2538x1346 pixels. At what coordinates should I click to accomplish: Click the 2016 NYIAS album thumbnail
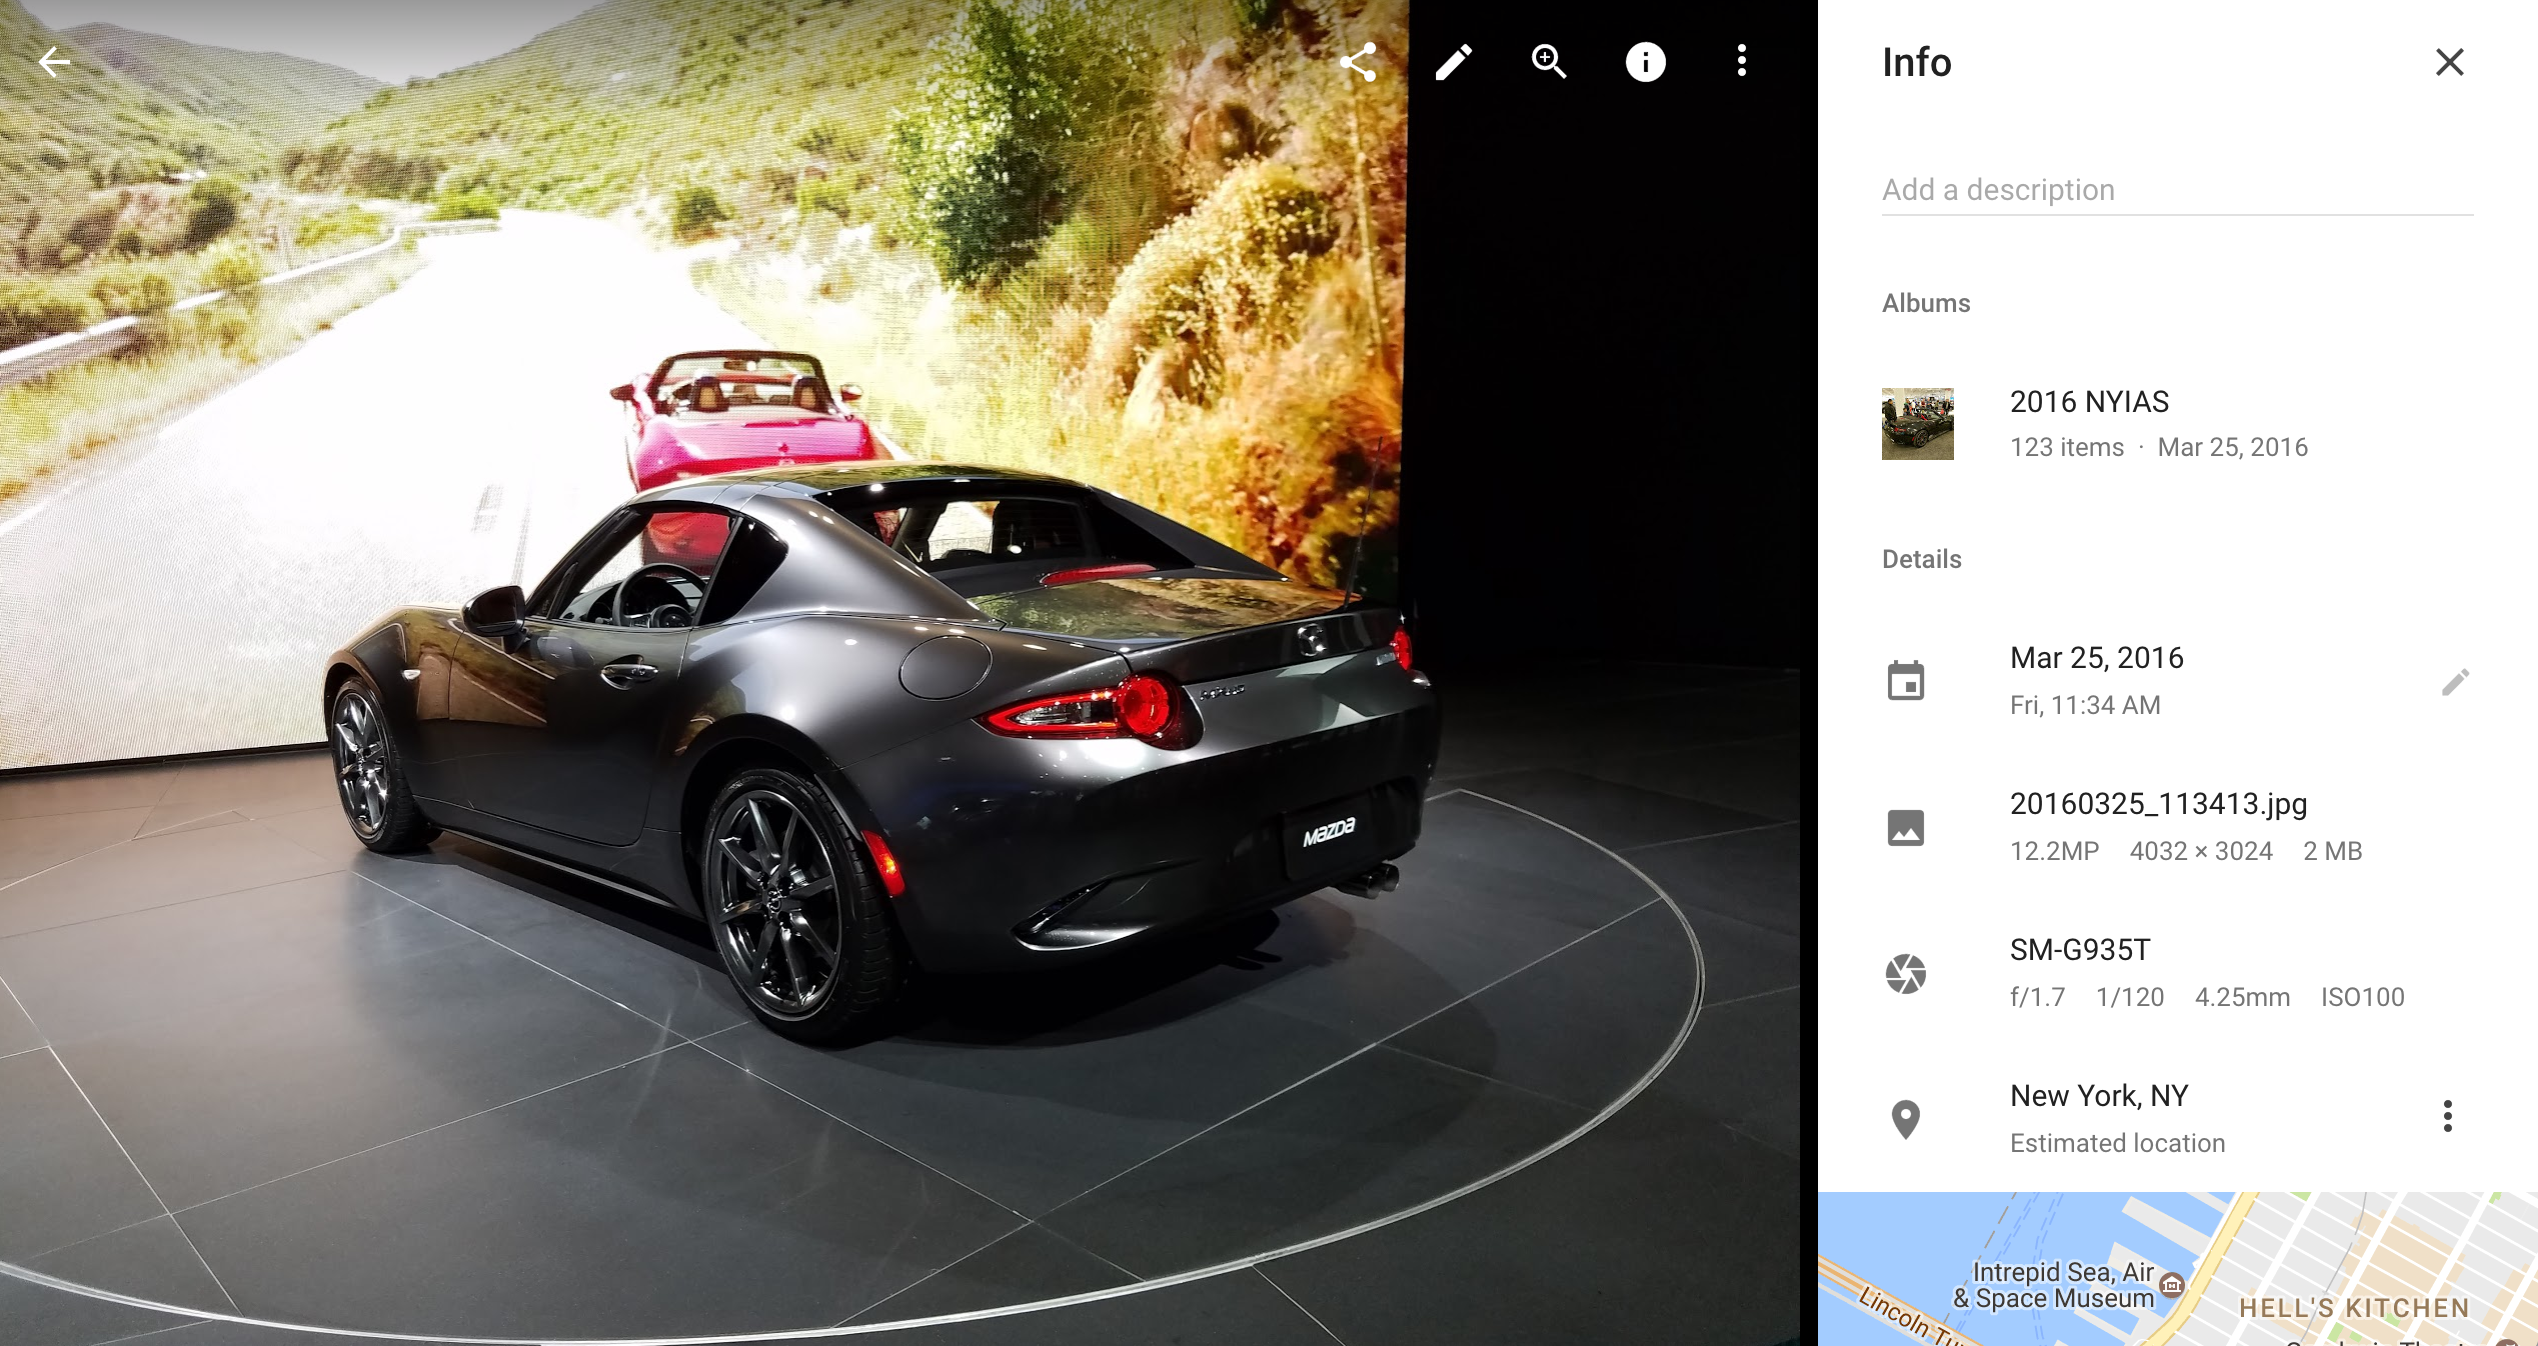pos(1917,421)
